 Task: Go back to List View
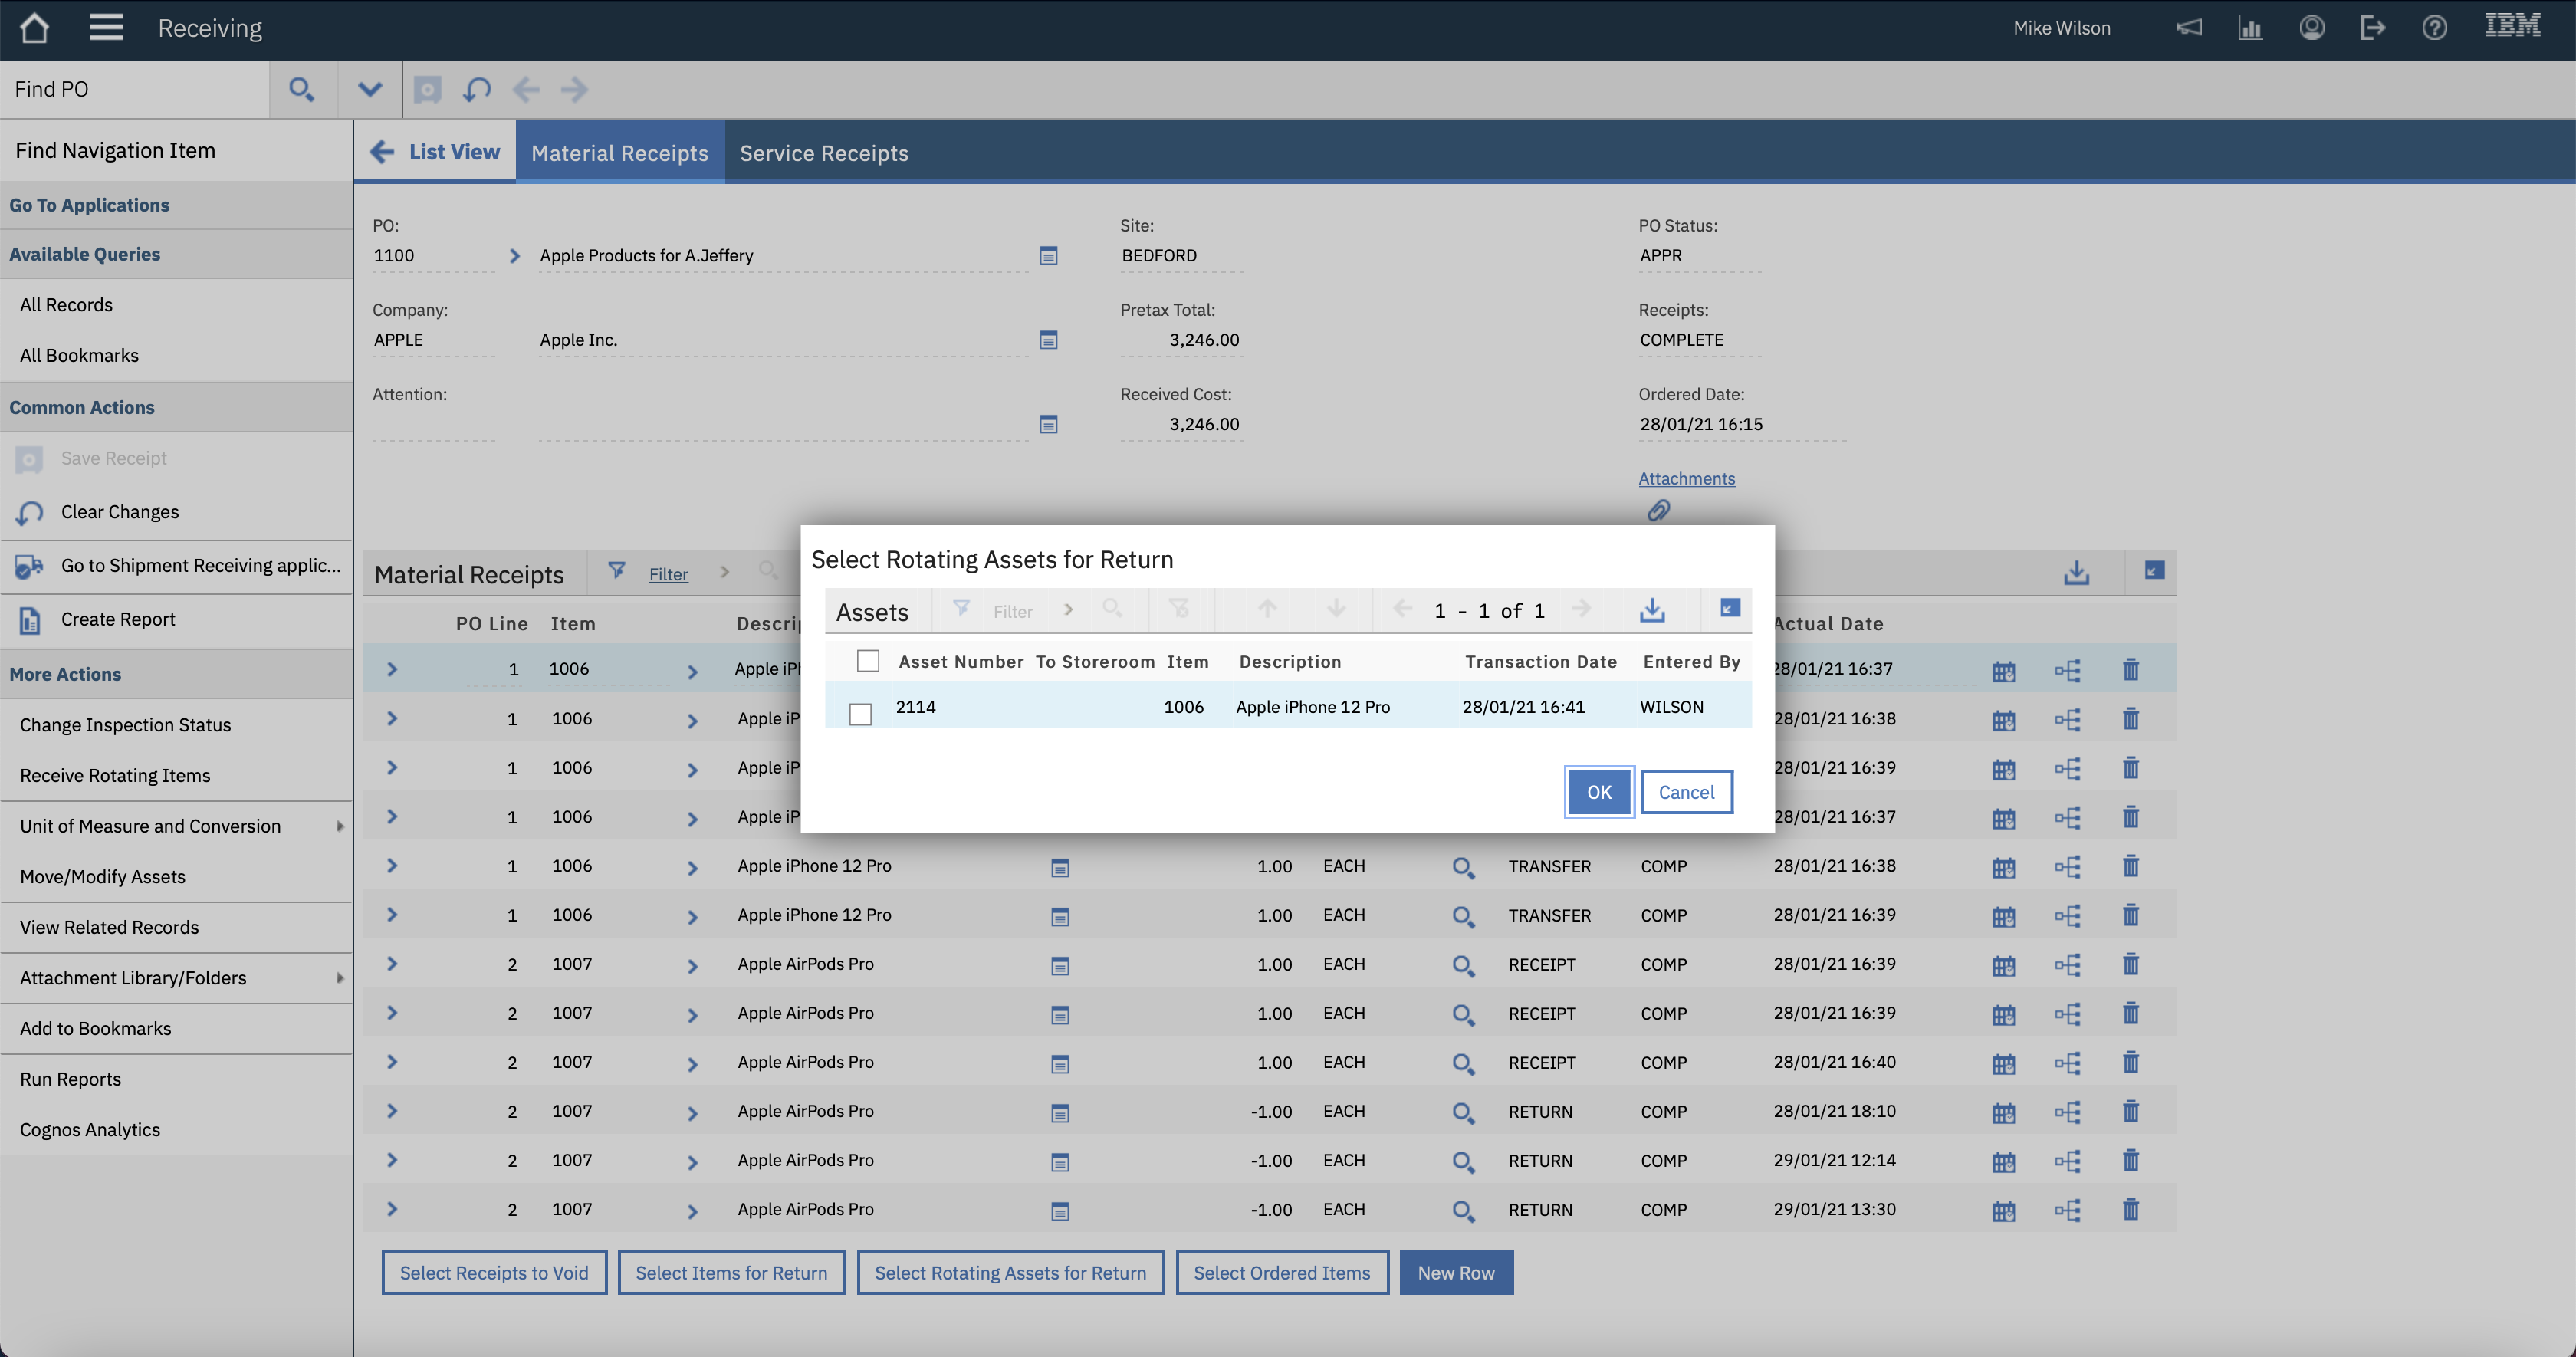click(x=435, y=151)
